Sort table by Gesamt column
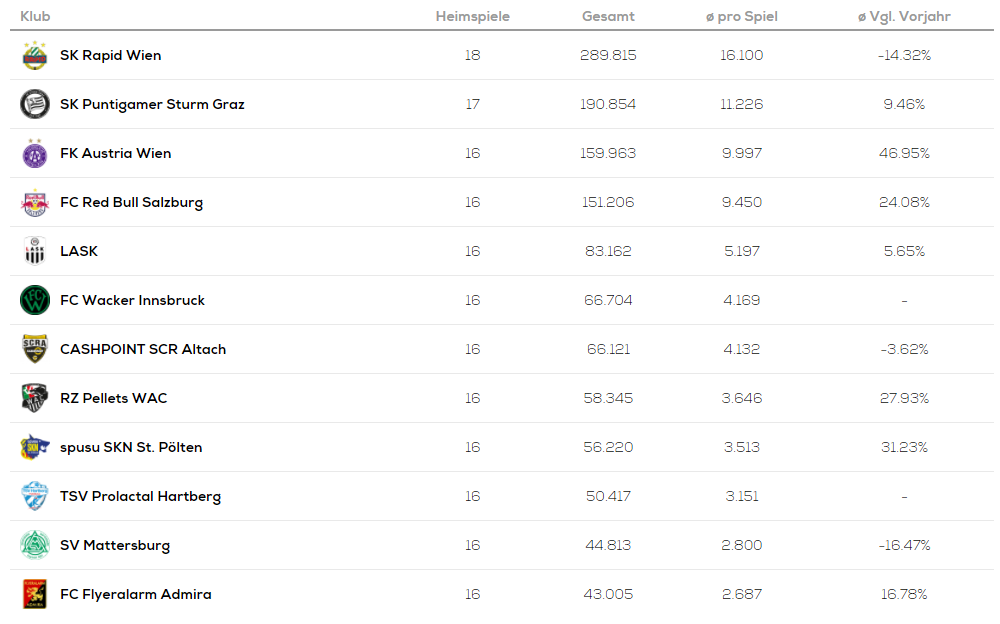1000x624 pixels. click(x=608, y=17)
